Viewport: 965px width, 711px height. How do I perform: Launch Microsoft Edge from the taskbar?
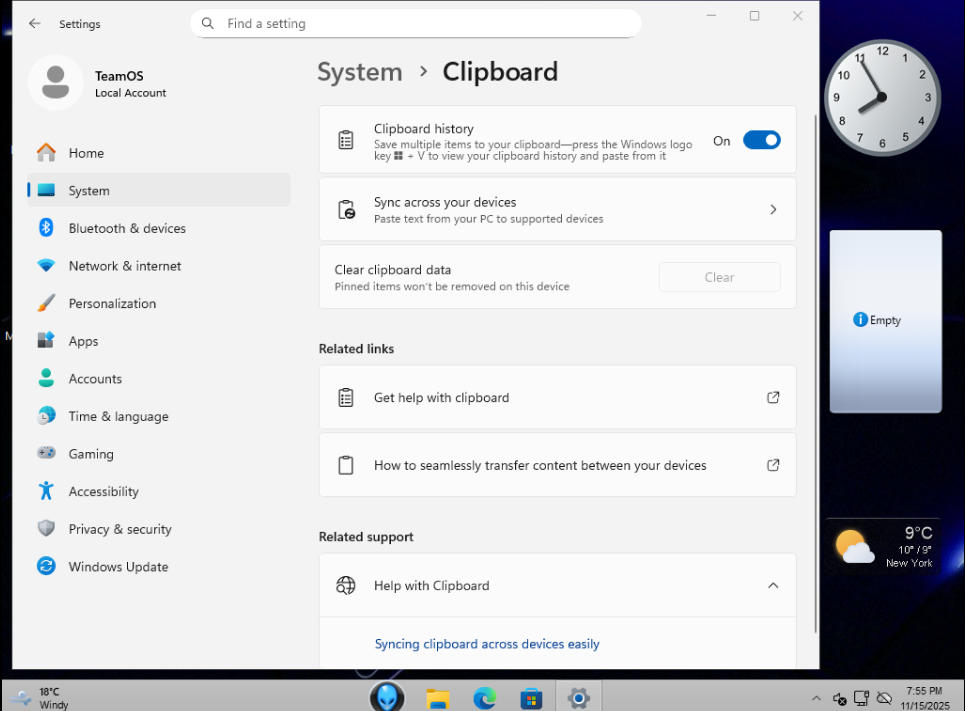(484, 698)
